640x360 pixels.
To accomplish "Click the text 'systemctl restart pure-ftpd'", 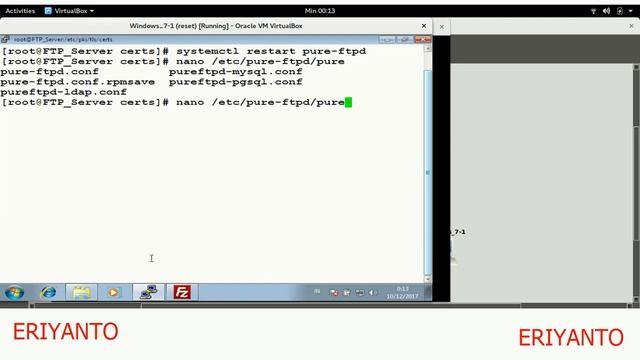I will tap(271, 51).
